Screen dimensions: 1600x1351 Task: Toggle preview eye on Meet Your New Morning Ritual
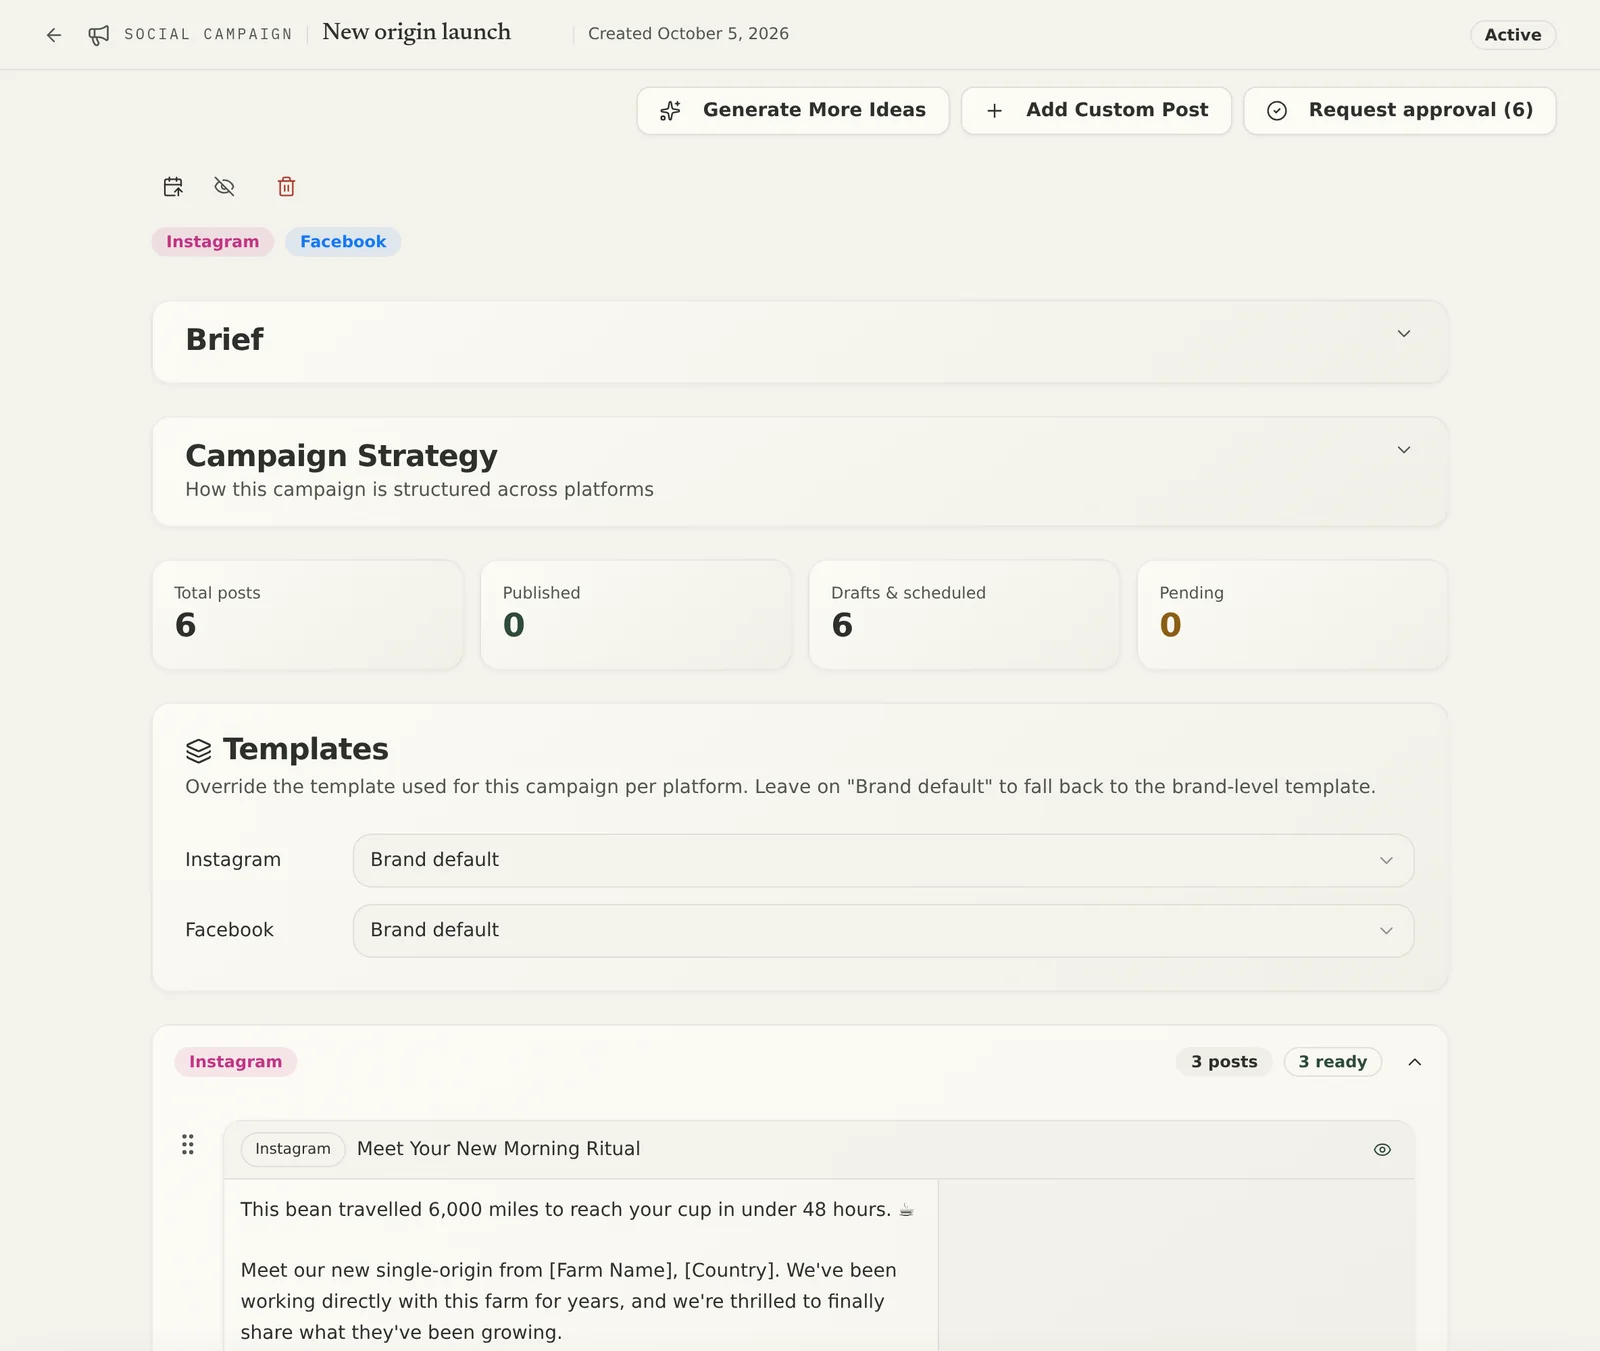click(x=1382, y=1150)
